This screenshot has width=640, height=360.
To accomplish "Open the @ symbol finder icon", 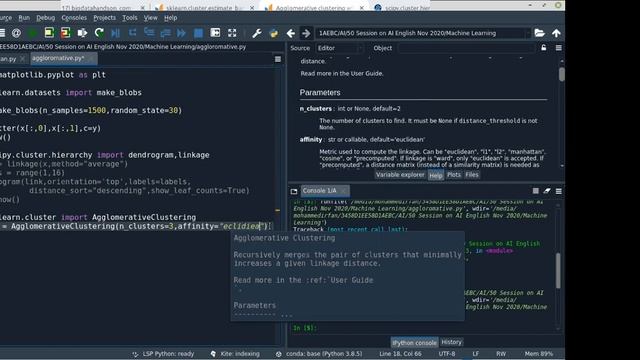I will click(16, 33).
